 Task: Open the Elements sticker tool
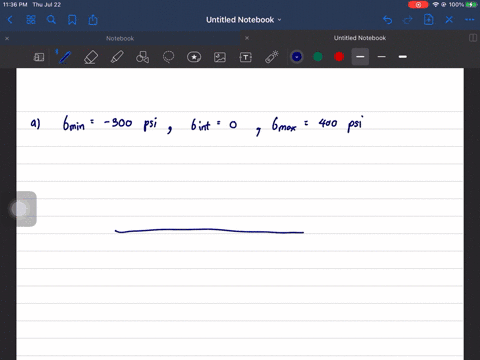click(194, 57)
